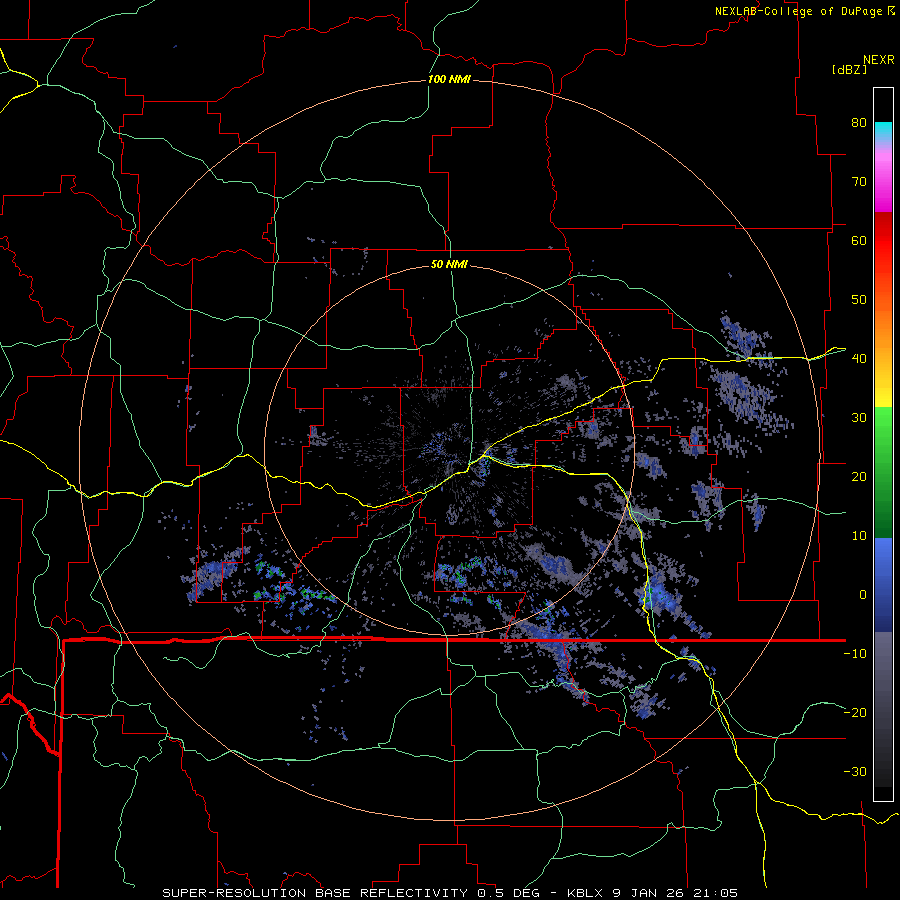The height and width of the screenshot is (900, 900).
Task: Click the 70 dBZ scale value
Action: [859, 181]
